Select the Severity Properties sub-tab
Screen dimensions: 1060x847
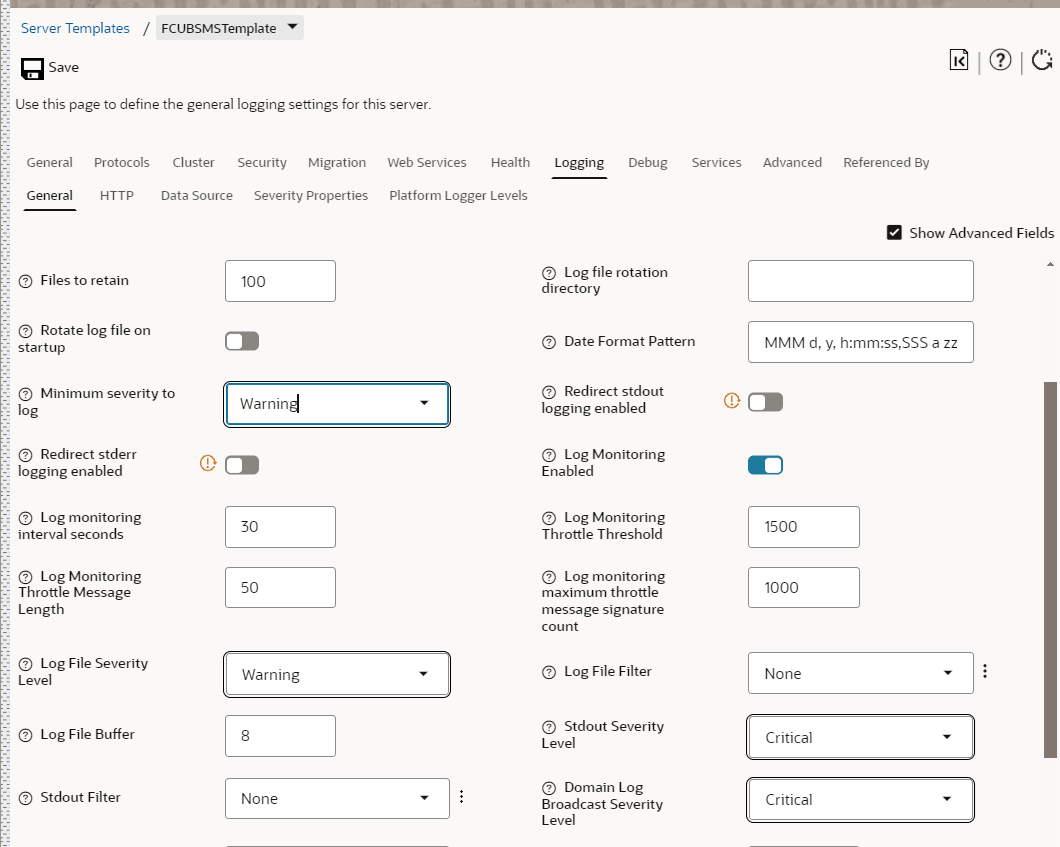[x=311, y=196]
